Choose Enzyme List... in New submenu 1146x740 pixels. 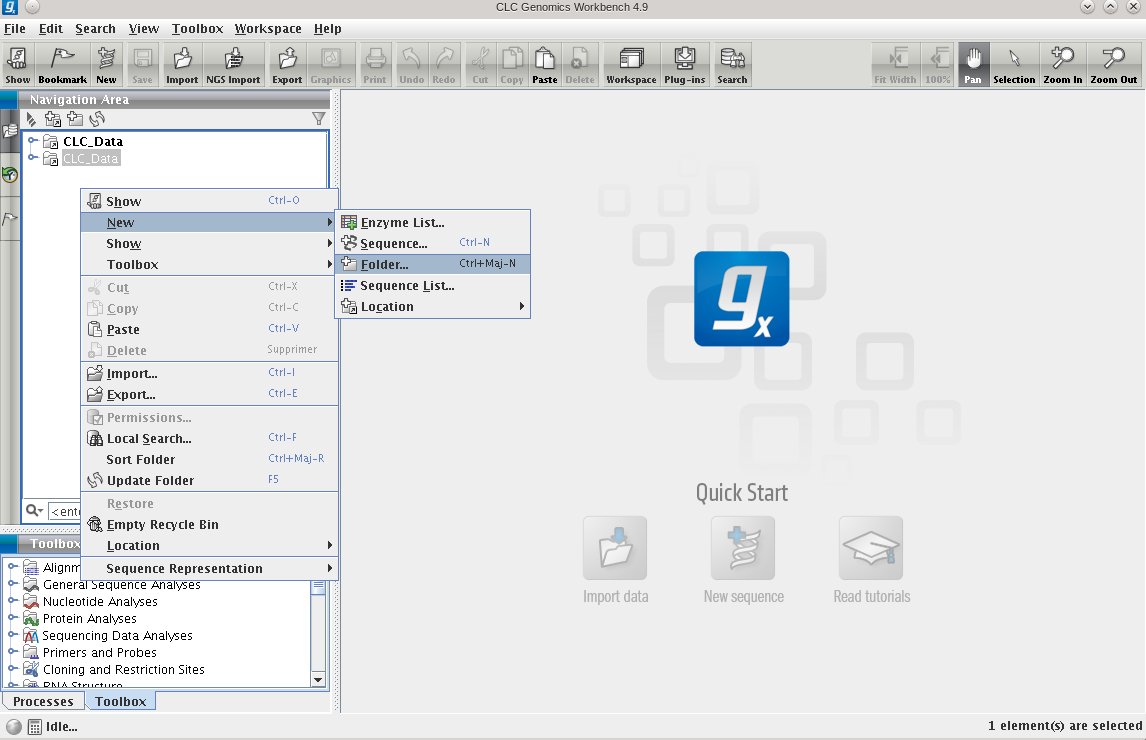click(x=433, y=222)
